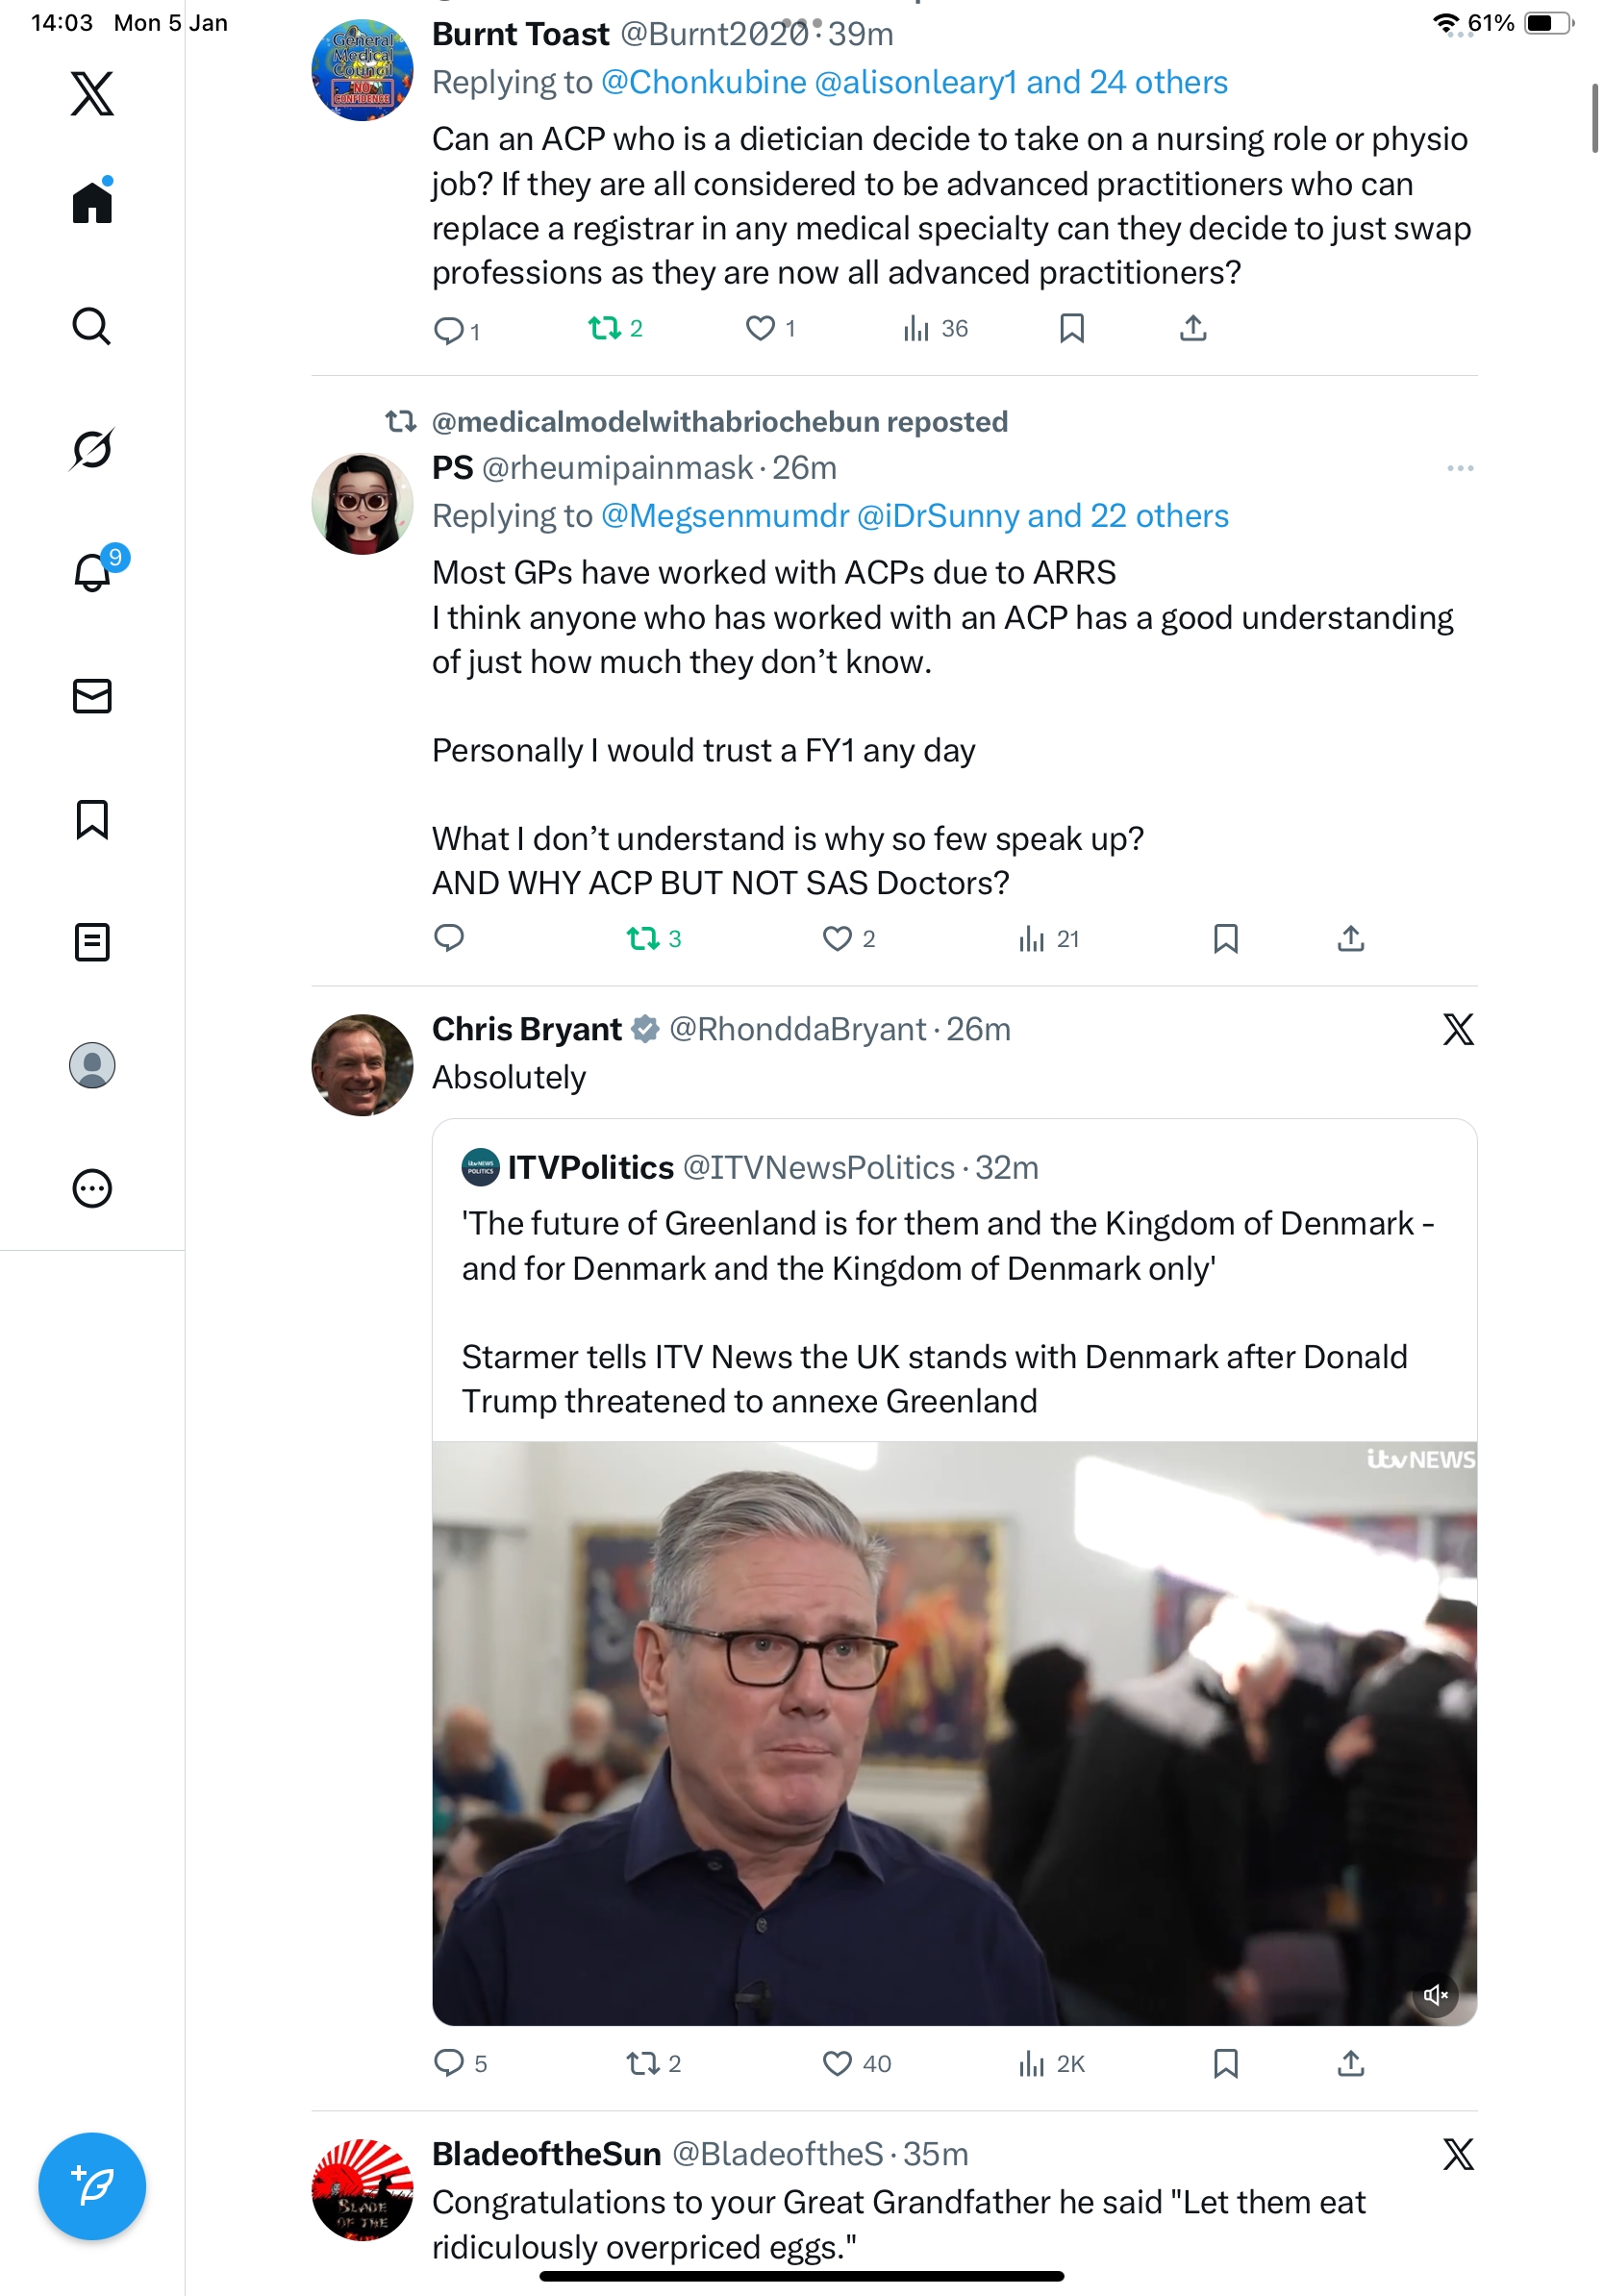Image resolution: width=1604 pixels, height=2296 pixels.
Task: Undo repost on PS's ACP tweet
Action: click(x=642, y=938)
